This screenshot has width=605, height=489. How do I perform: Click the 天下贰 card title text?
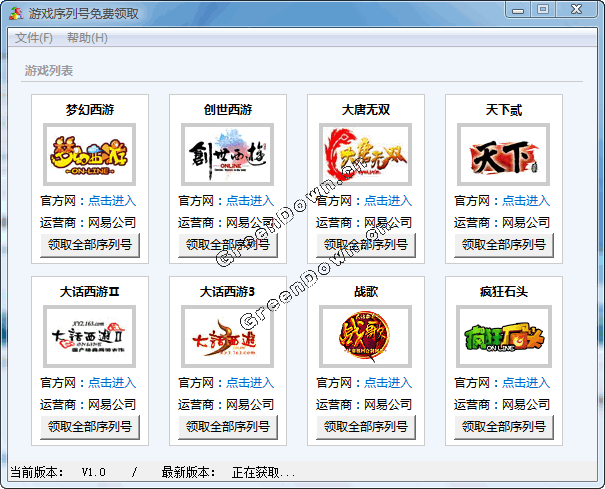pos(504,110)
